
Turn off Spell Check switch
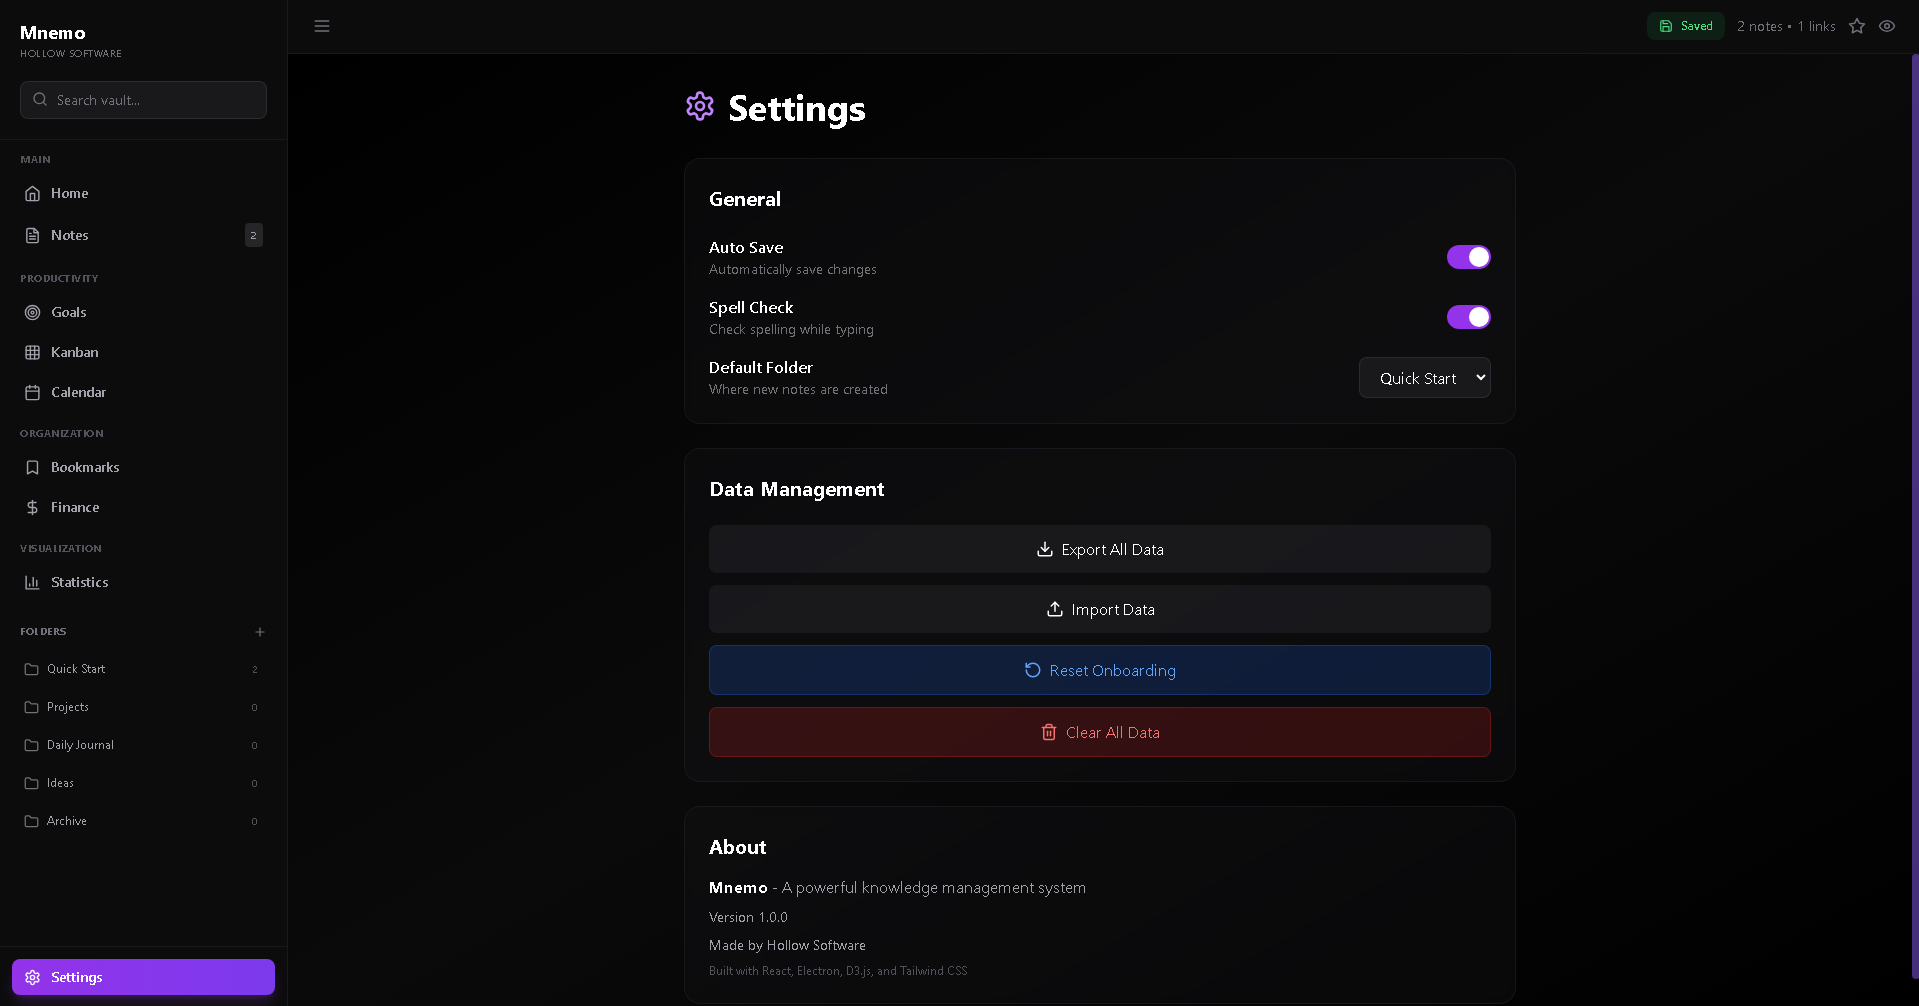[x=1468, y=317]
